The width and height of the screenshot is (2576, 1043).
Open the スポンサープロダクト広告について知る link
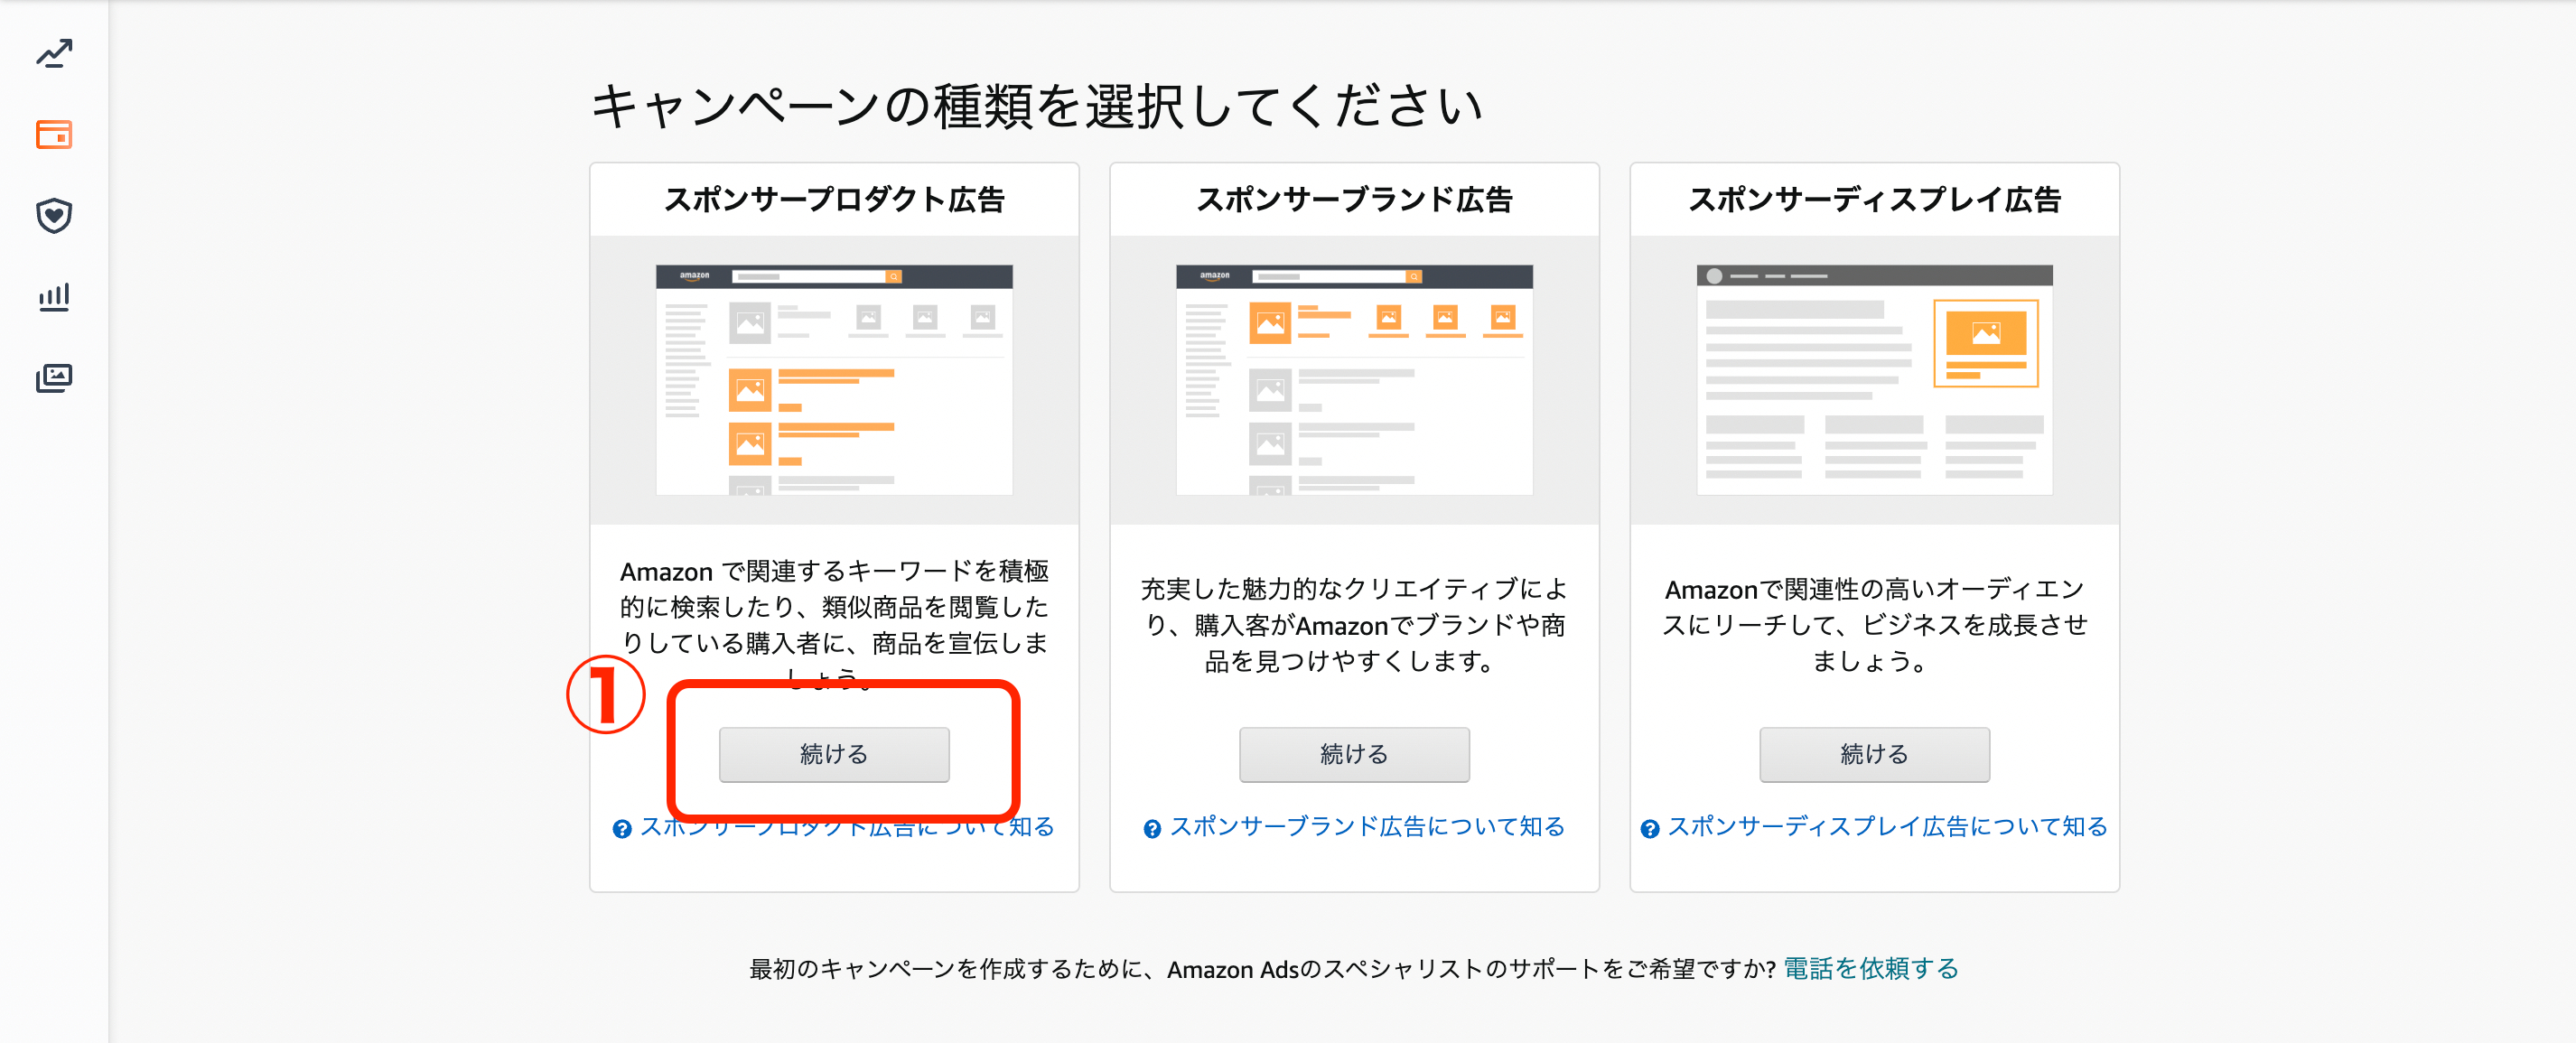pyautogui.click(x=848, y=827)
